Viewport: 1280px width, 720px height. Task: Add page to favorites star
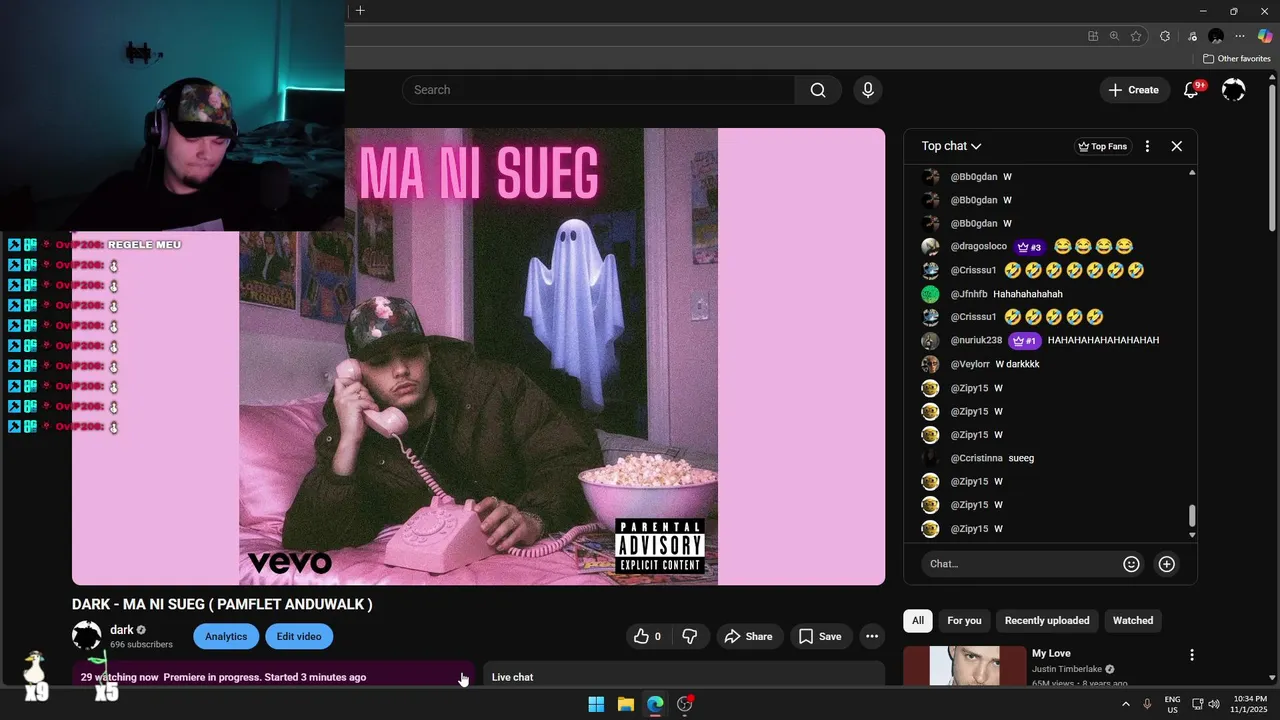point(1136,36)
